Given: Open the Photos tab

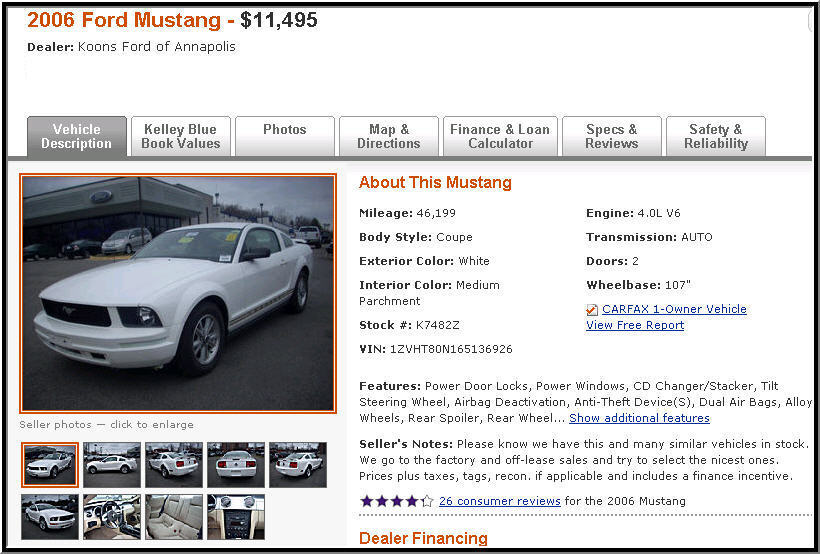Looking at the screenshot, I should click(284, 136).
